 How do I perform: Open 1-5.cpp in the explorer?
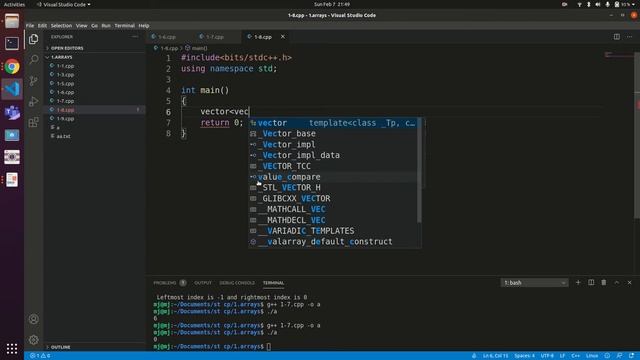(65, 84)
